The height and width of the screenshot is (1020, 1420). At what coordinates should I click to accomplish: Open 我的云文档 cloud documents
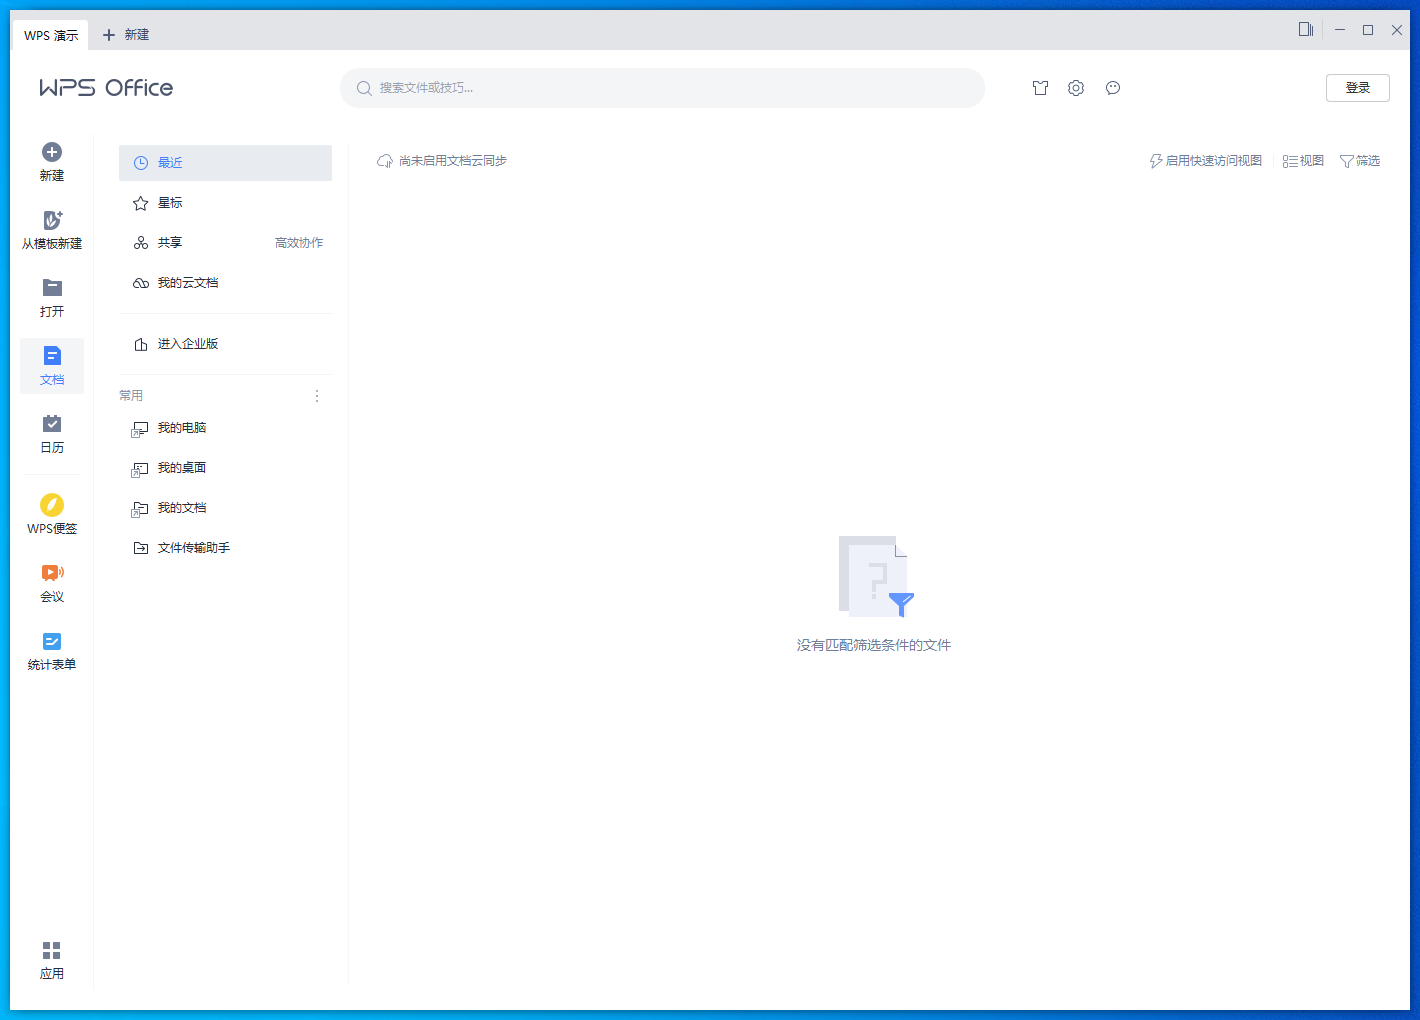pos(225,283)
